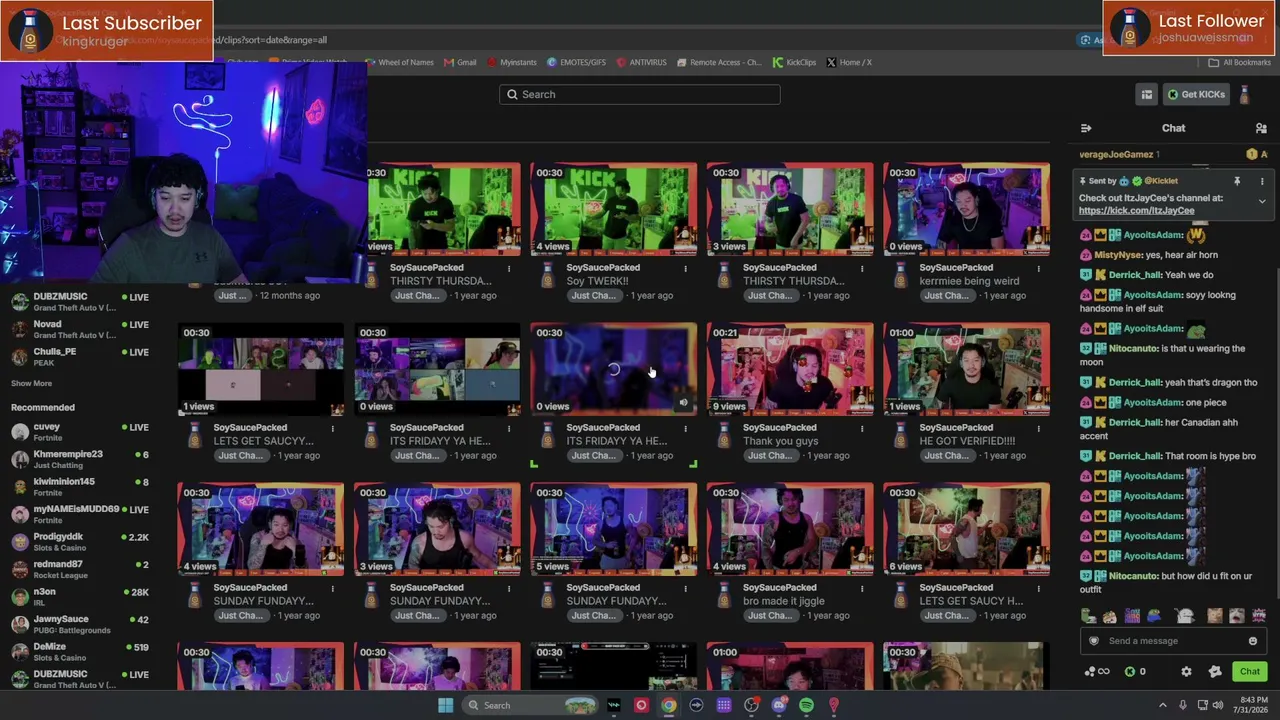The width and height of the screenshot is (1280, 720).
Task: Open options menu for Soy TWERK!! clip
Action: [x=685, y=268]
